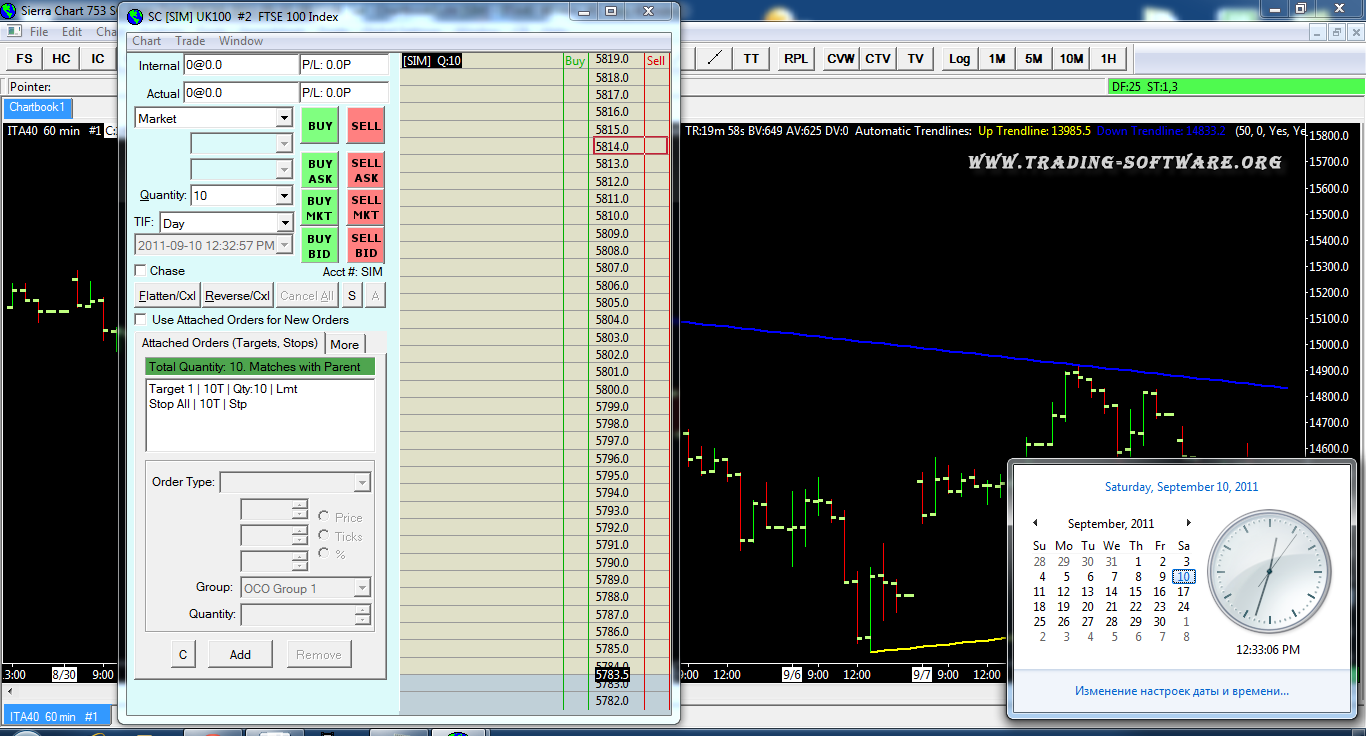Enable the Chase checkbox

141,271
